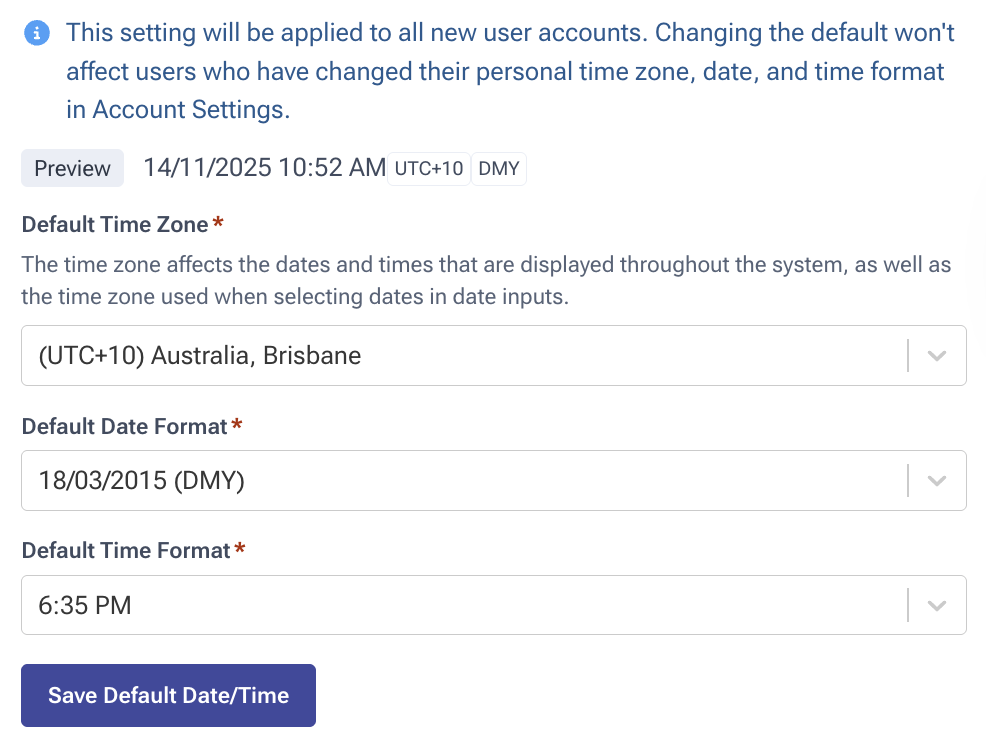Click the chevron arrow in time format field
This screenshot has width=986, height=744.
click(x=937, y=605)
